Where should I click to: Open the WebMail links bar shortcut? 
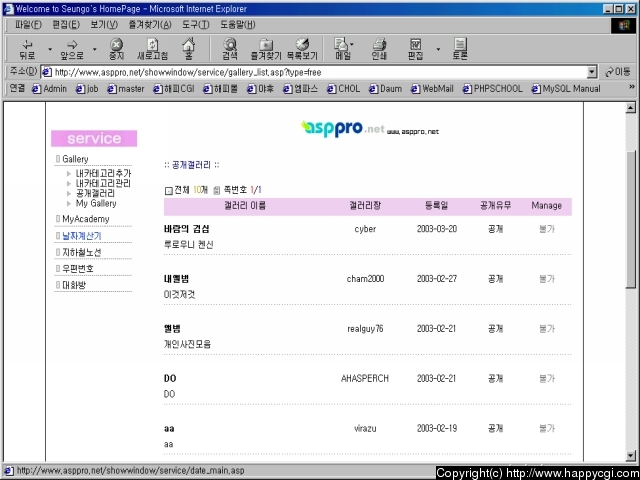click(x=432, y=89)
